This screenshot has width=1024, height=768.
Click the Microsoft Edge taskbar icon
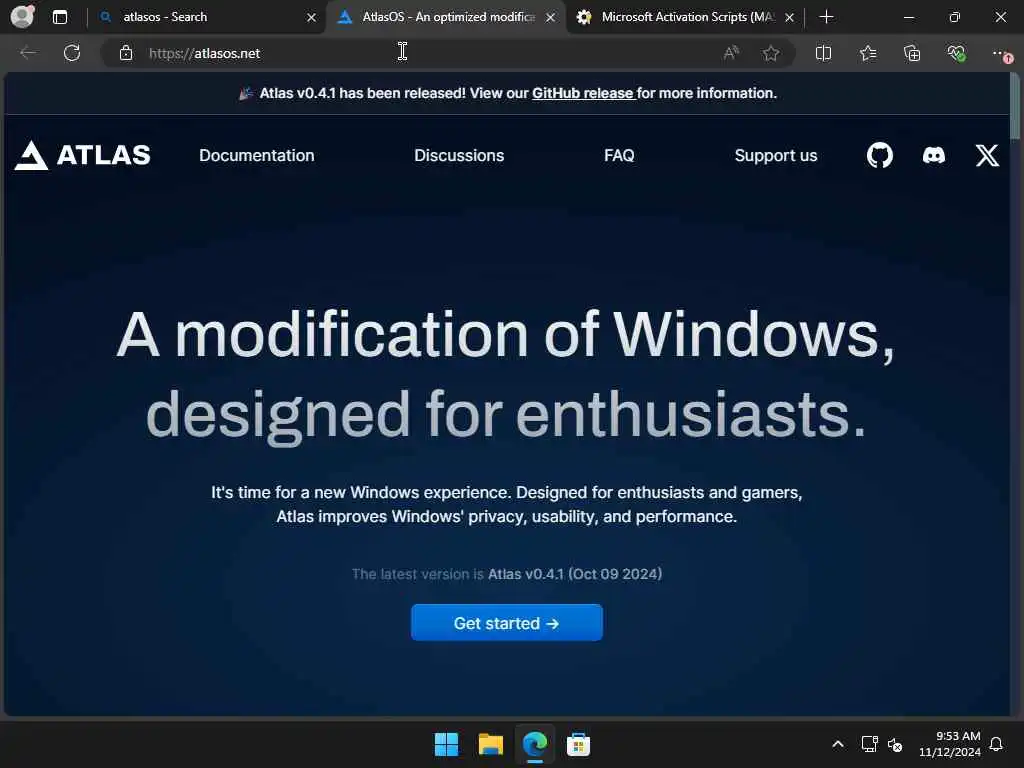tap(535, 744)
